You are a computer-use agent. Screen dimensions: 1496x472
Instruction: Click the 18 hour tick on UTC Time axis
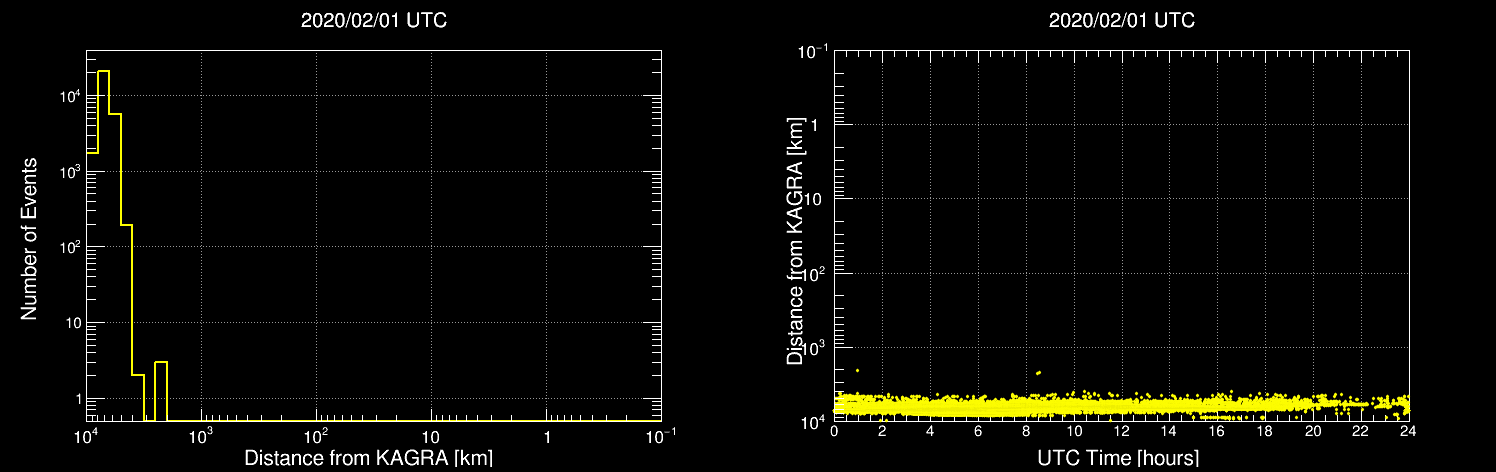click(1265, 432)
